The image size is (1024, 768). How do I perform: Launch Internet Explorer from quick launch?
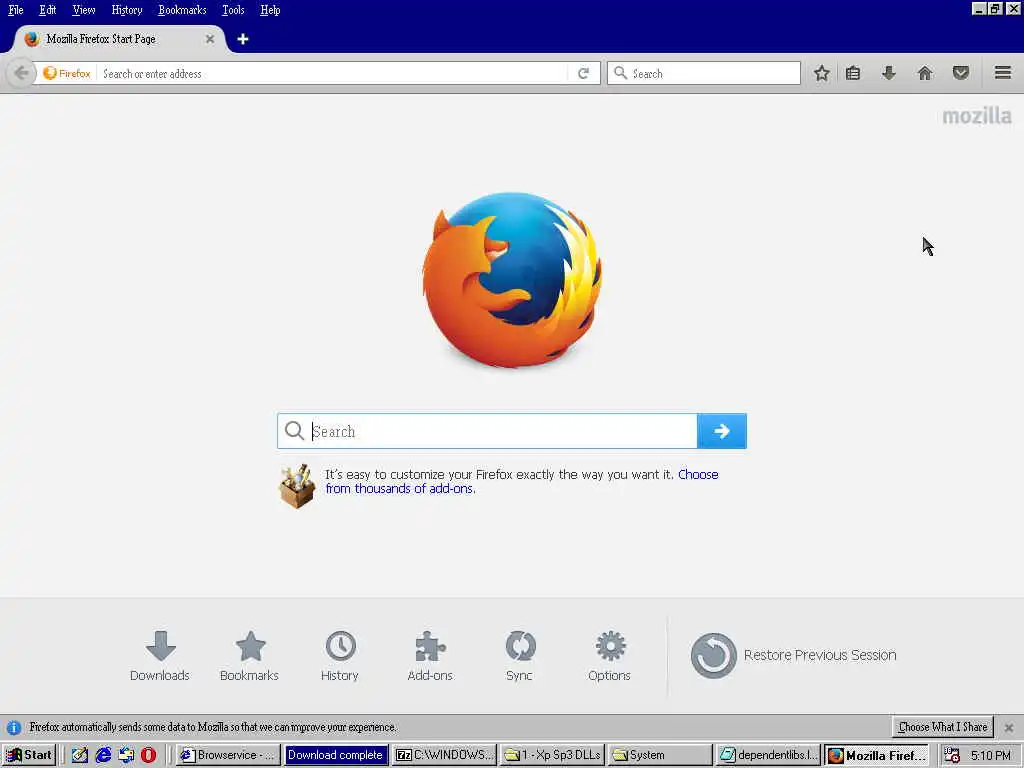click(x=103, y=755)
